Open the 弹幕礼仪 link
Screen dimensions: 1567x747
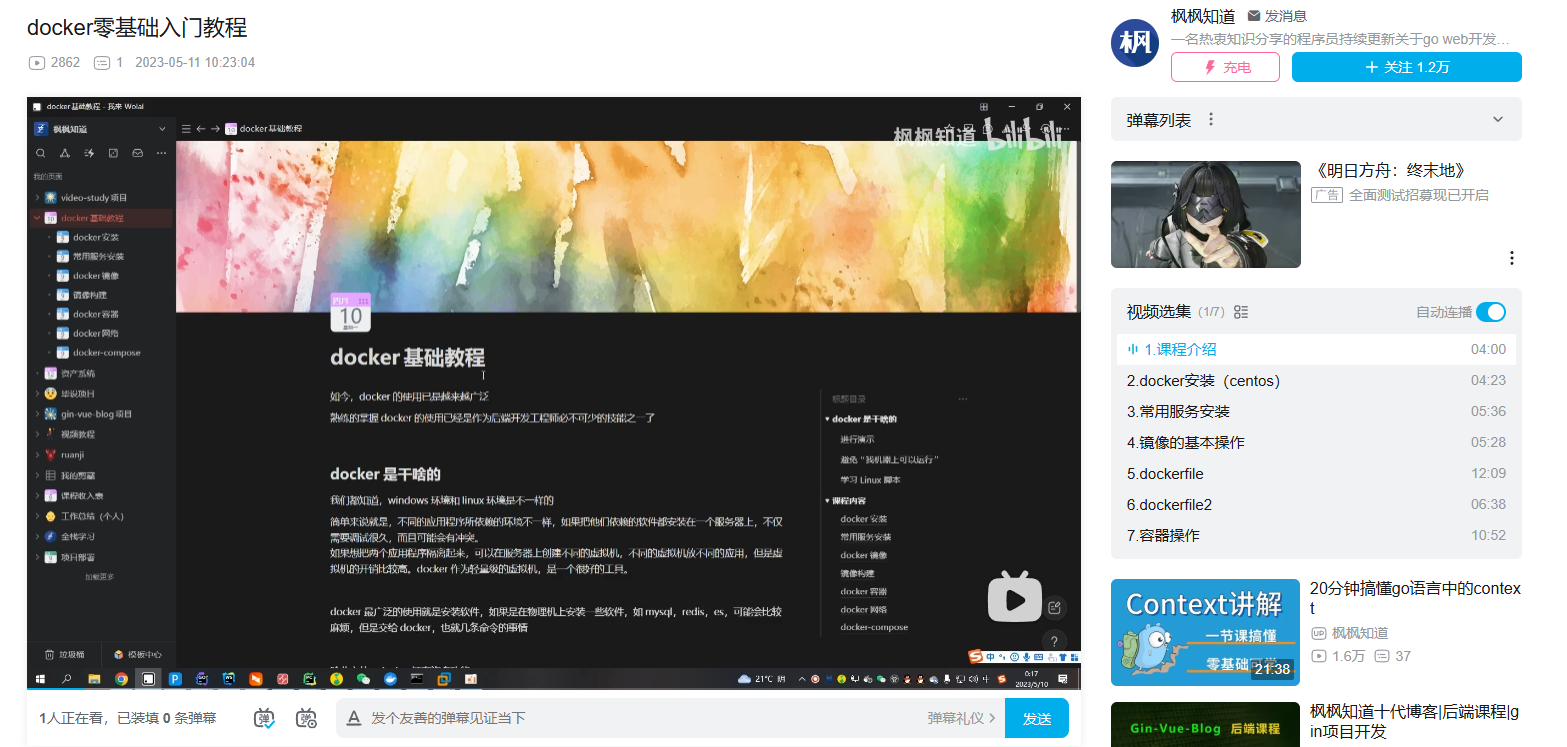[x=960, y=718]
